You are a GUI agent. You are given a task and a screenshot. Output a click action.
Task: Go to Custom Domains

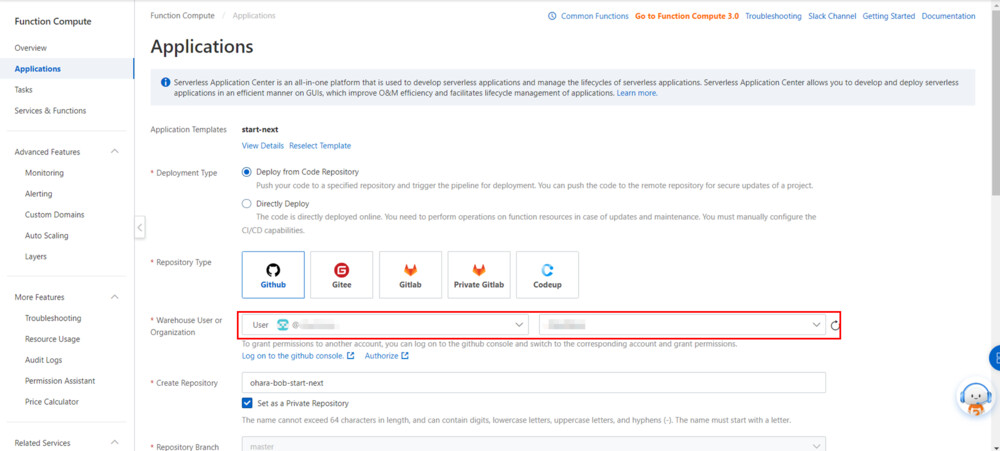[54, 215]
